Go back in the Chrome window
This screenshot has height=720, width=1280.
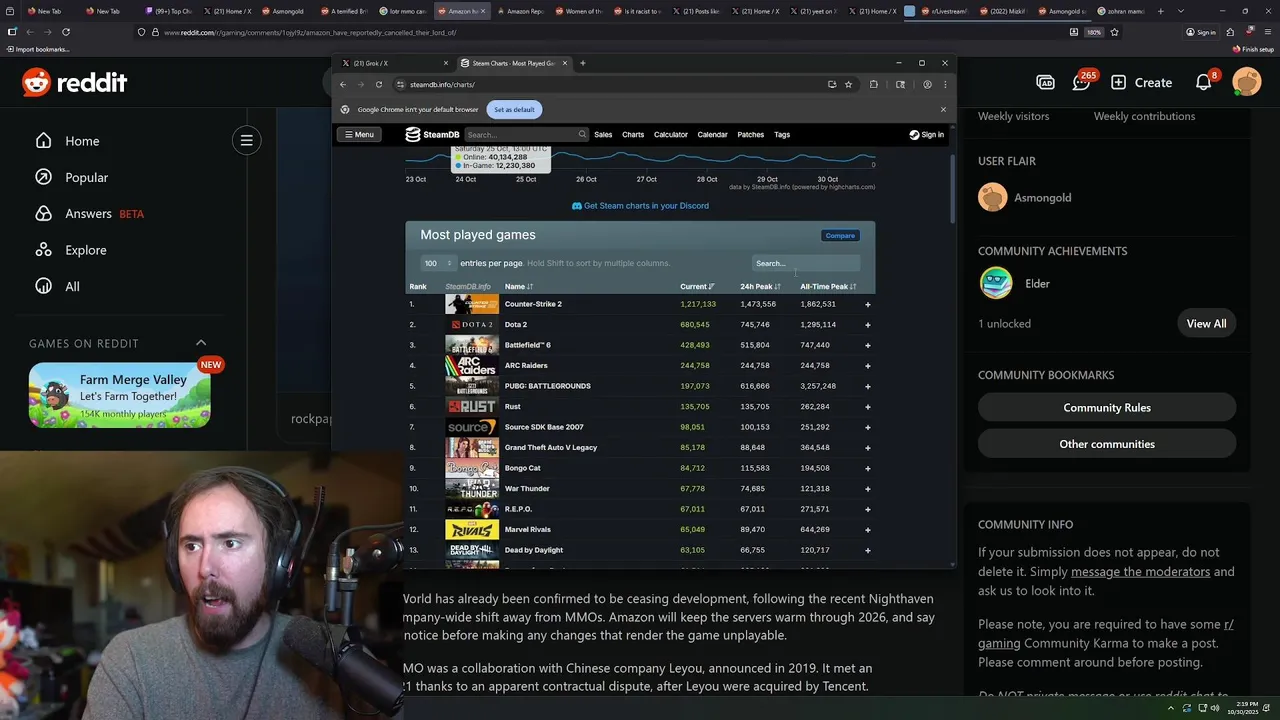pyautogui.click(x=343, y=84)
